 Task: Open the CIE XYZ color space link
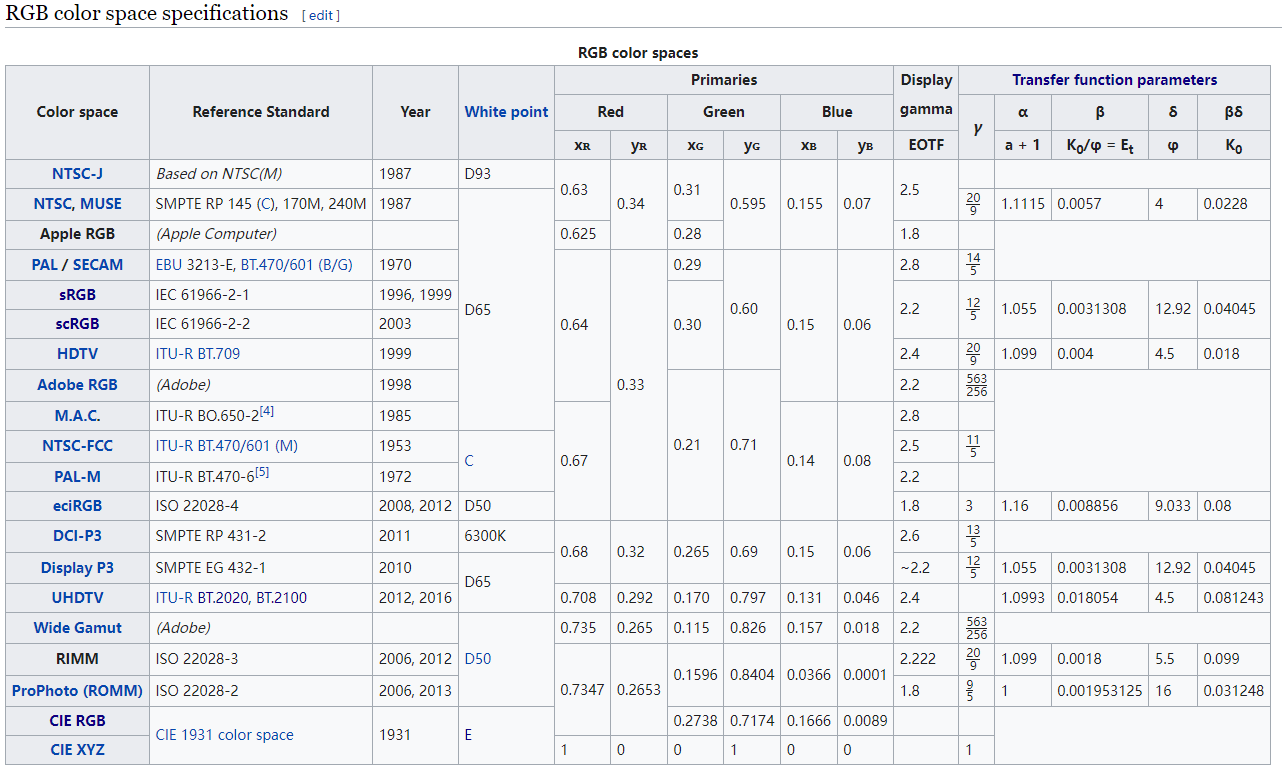pyautogui.click(x=77, y=750)
